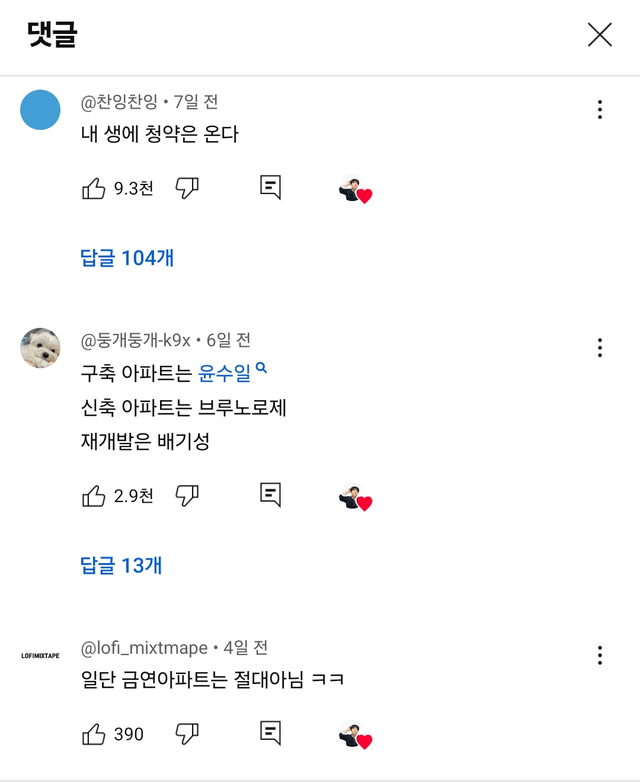Dislike the comment by @lofi_mixtmape

pyautogui.click(x=187, y=734)
